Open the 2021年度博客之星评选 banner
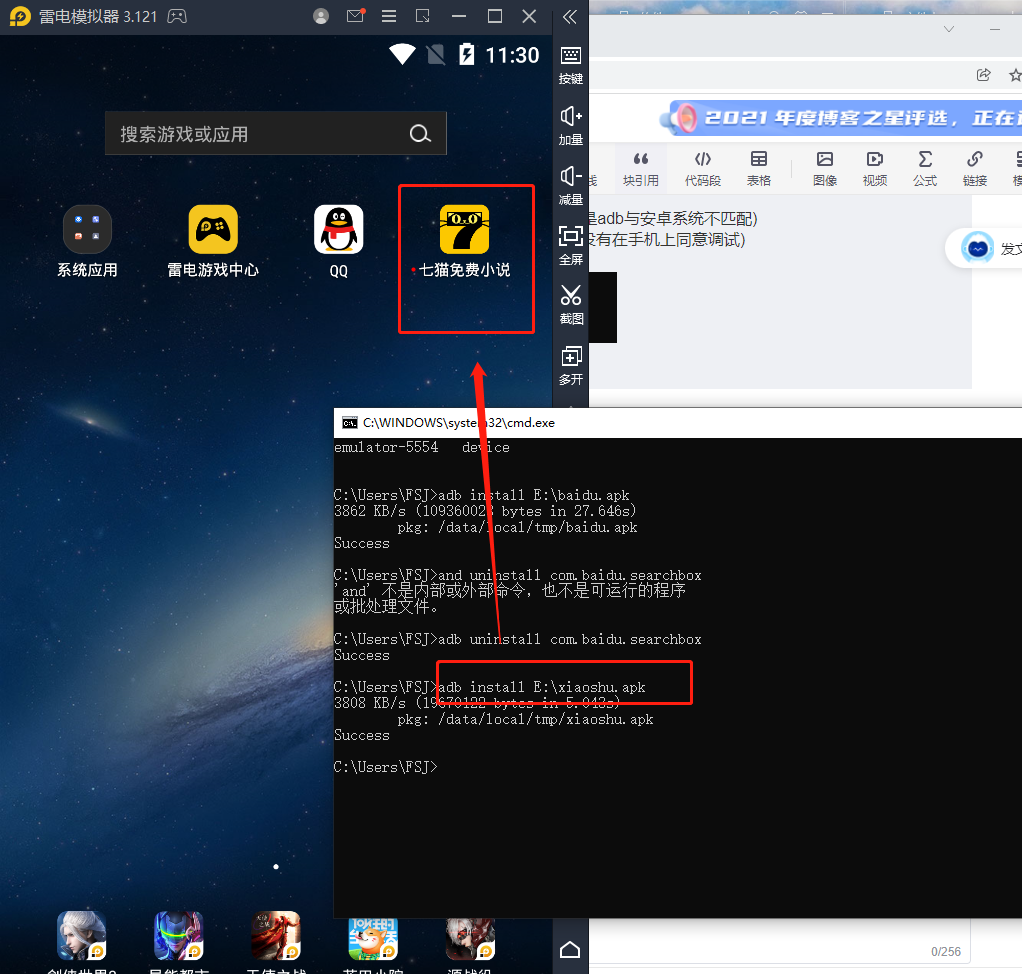 click(x=841, y=117)
